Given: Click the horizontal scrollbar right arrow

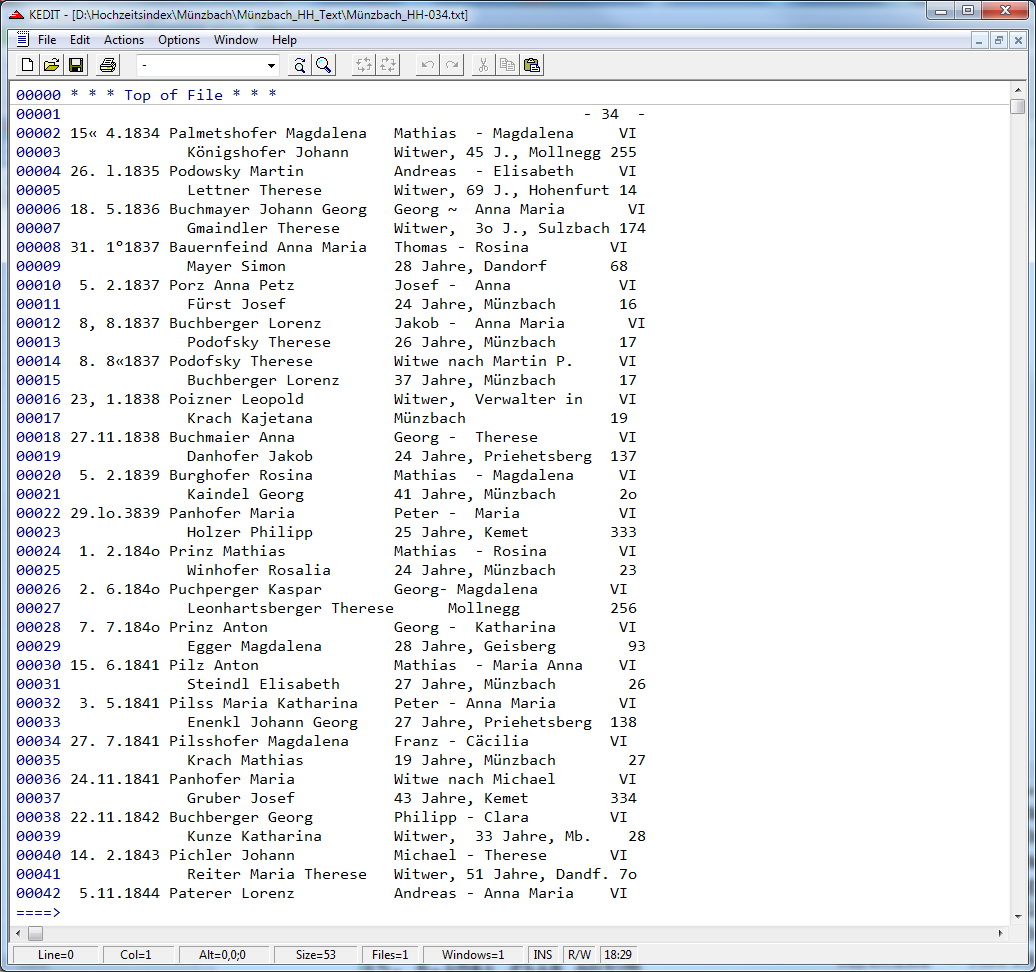Looking at the screenshot, I should (1001, 933).
